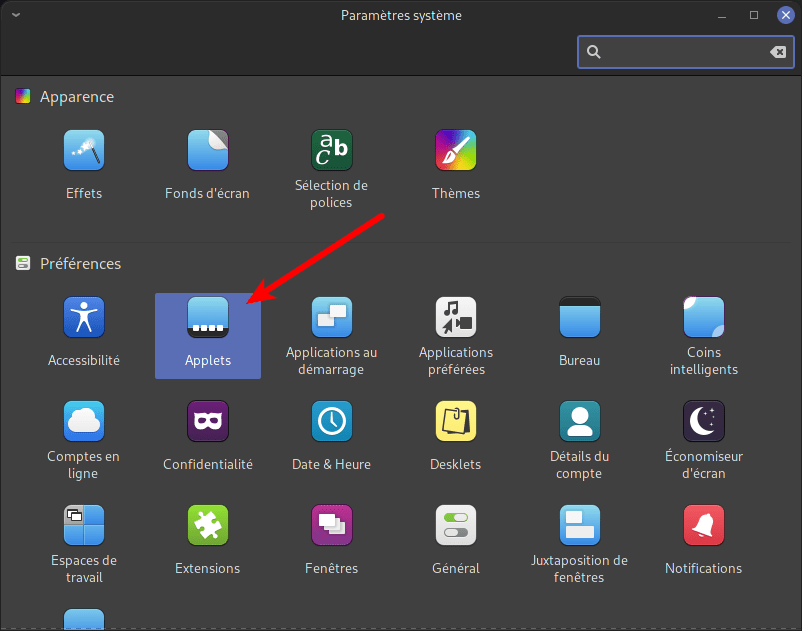Open Fonds d'écran wallpaper settings

tap(208, 151)
